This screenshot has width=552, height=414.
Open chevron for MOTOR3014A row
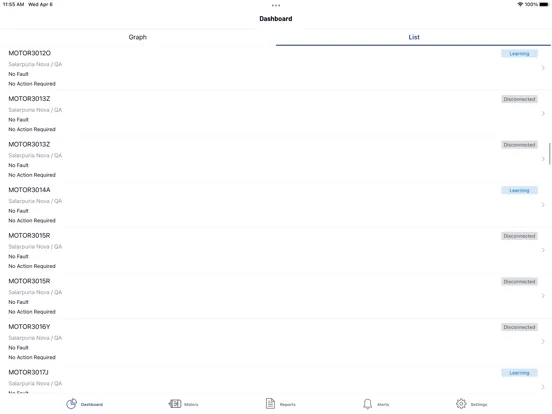pyautogui.click(x=543, y=205)
